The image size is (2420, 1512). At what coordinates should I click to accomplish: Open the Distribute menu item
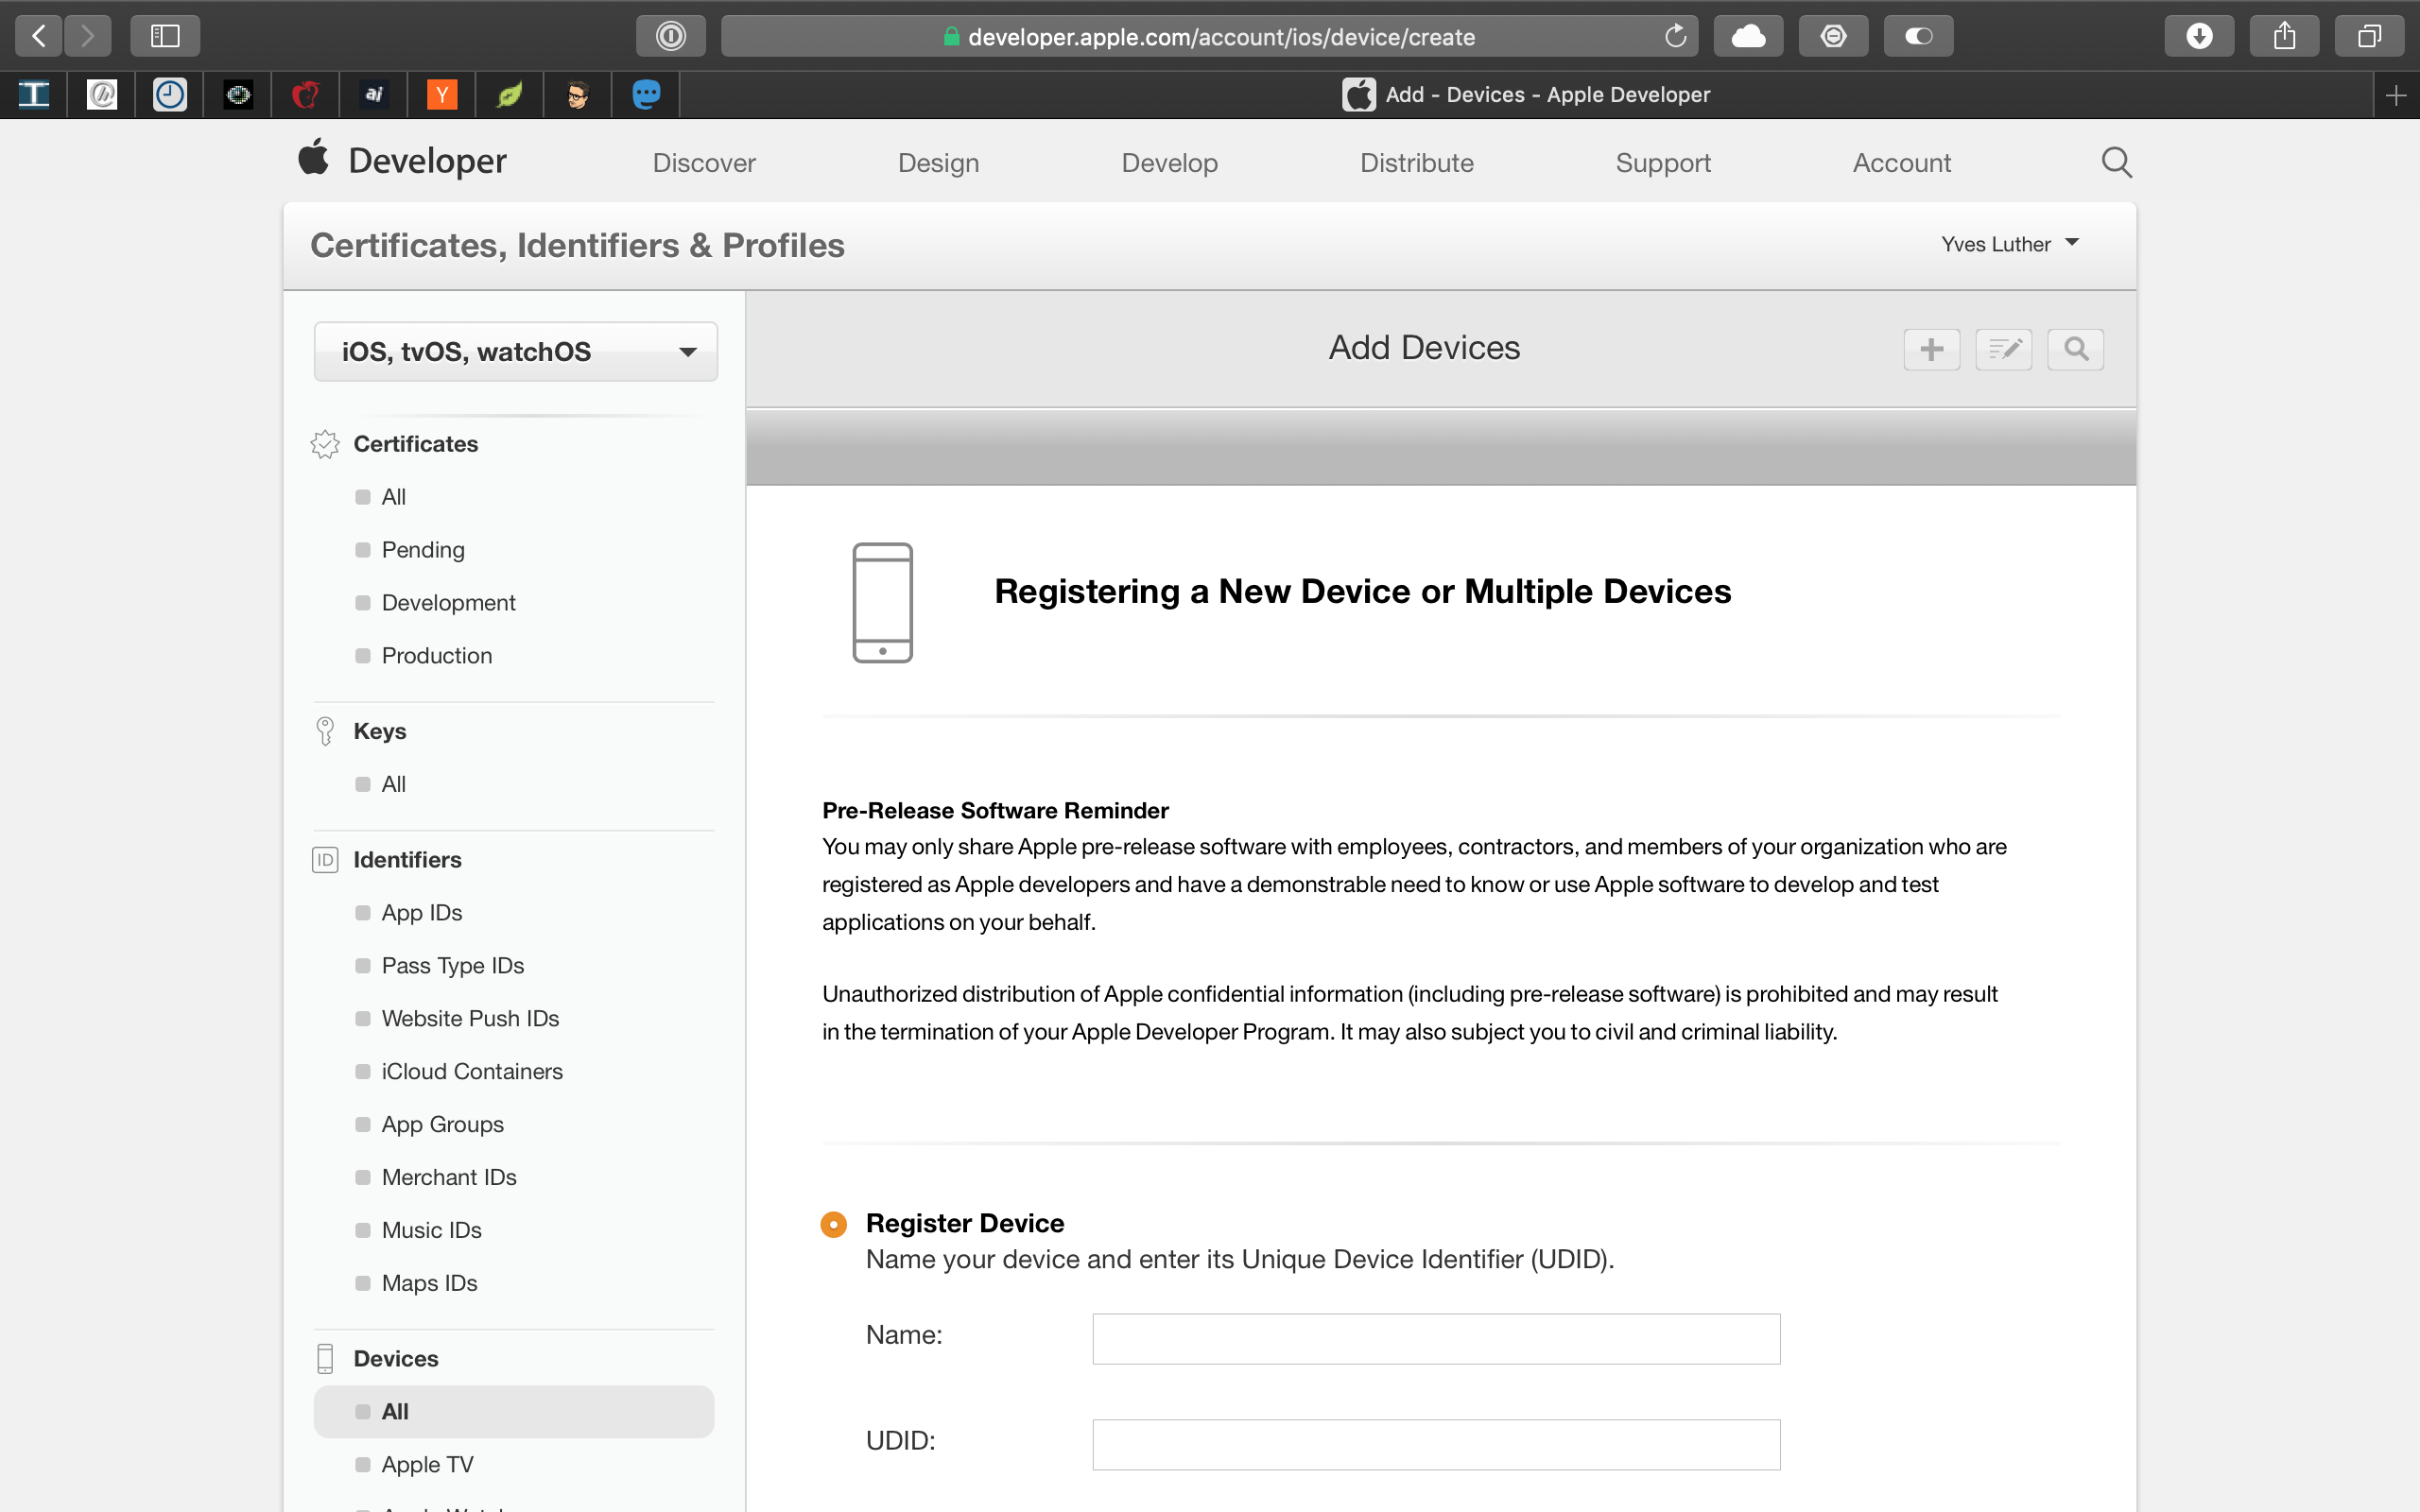coord(1416,163)
